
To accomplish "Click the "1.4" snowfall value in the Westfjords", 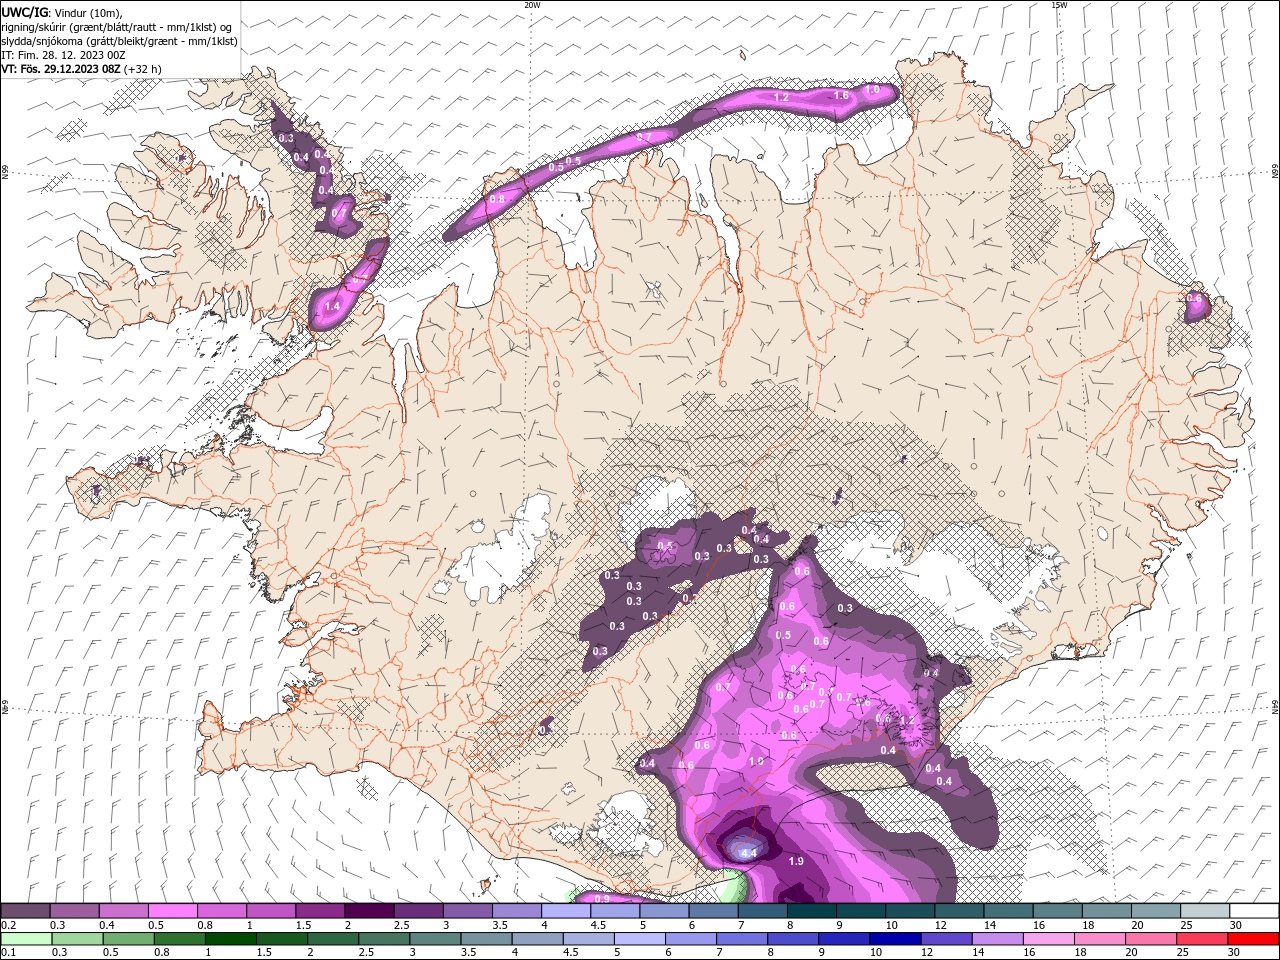I will (x=332, y=306).
